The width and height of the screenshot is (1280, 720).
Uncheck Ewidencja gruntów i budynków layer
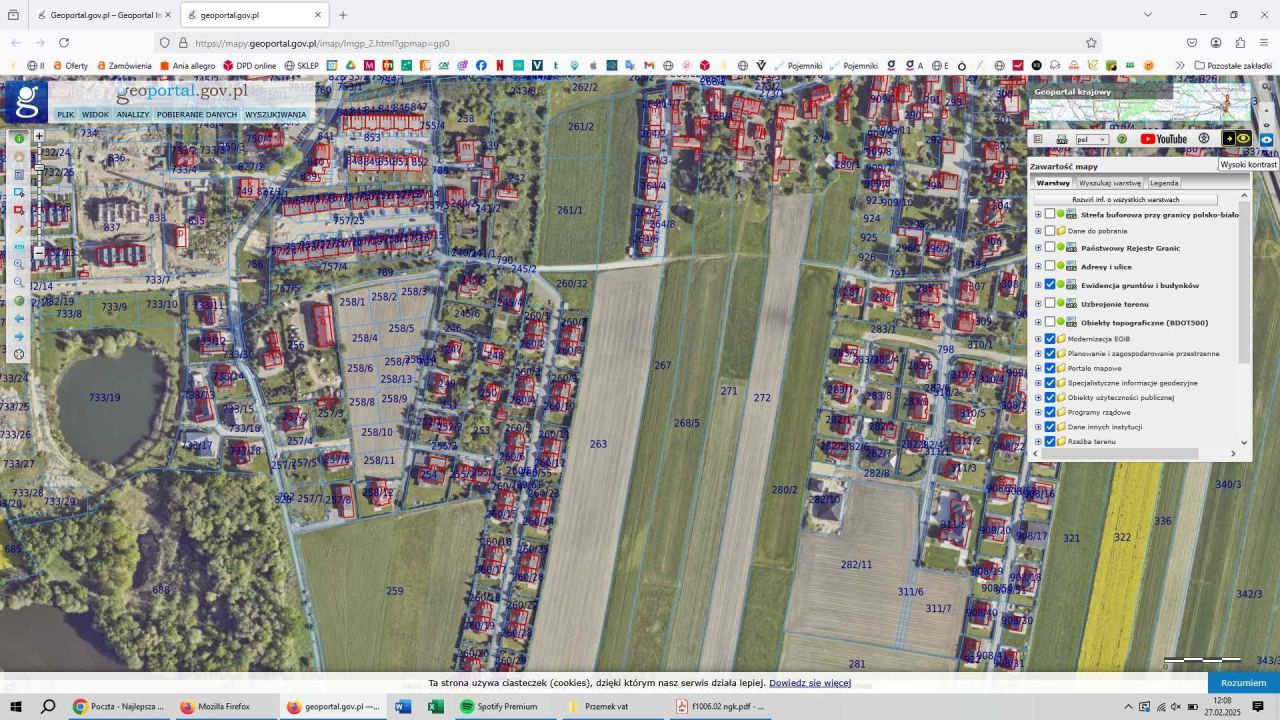tap(1050, 285)
